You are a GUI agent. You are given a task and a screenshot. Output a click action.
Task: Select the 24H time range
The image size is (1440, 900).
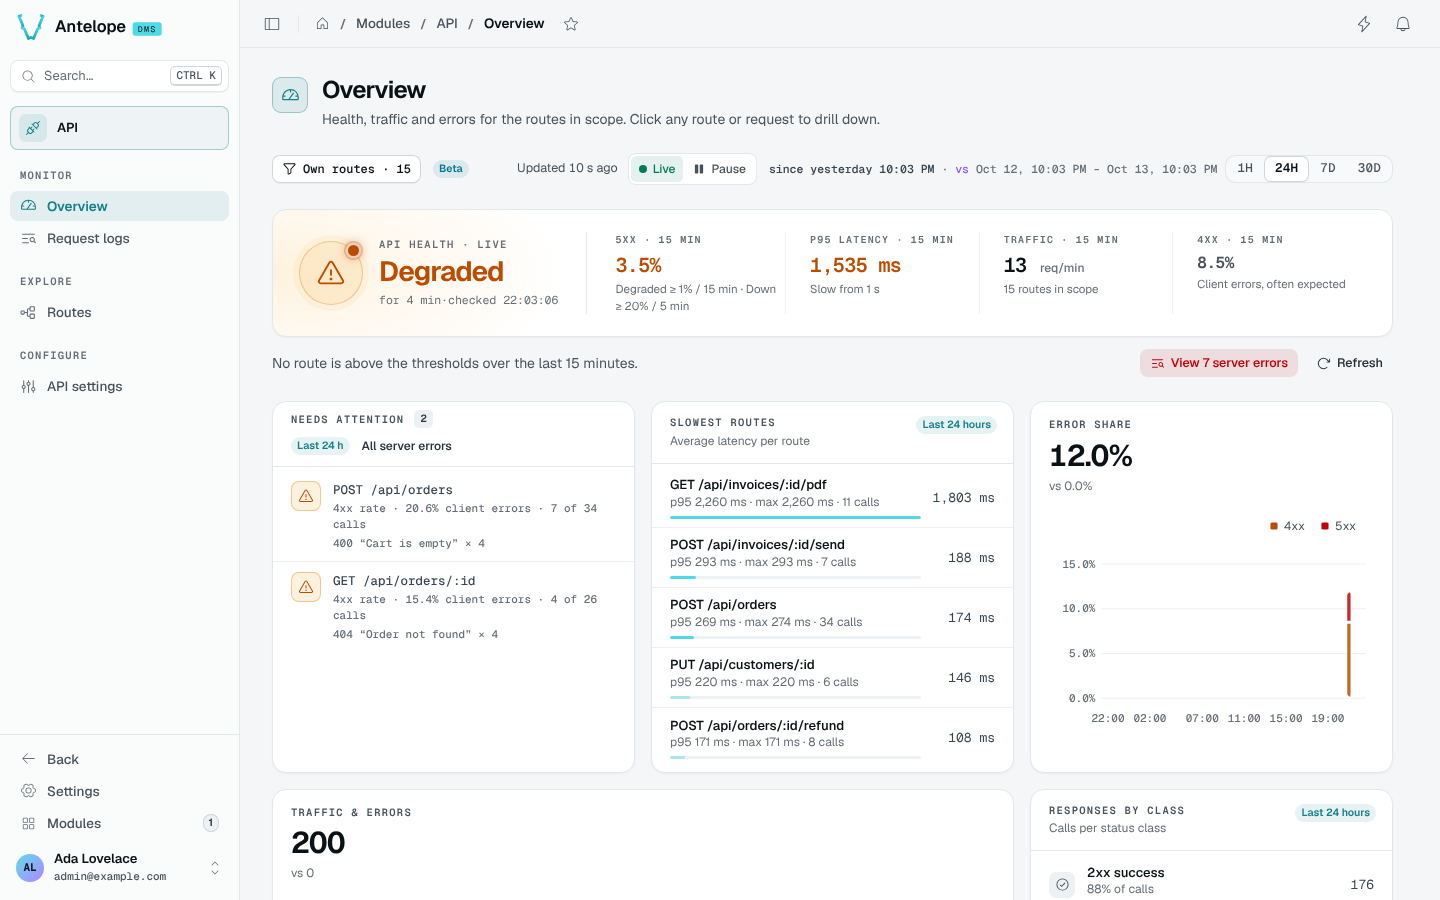[x=1287, y=169]
